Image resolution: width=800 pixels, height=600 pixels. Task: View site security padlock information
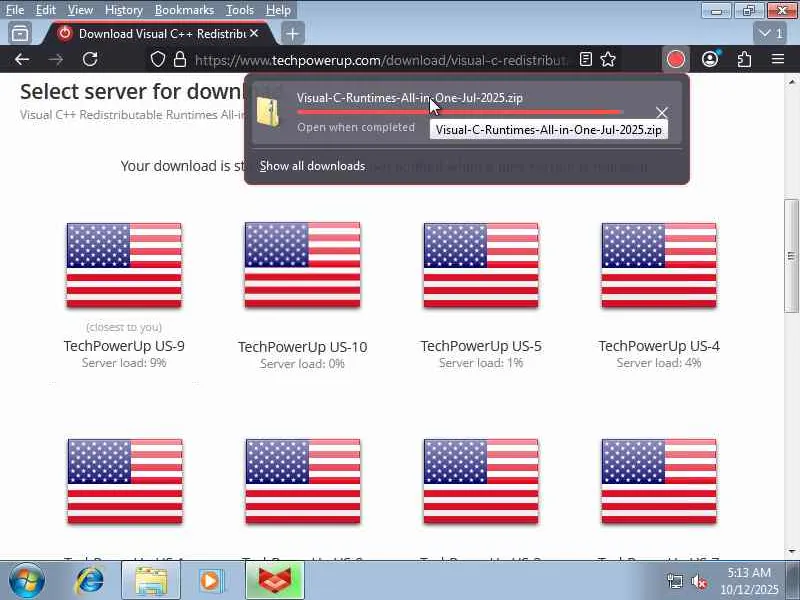pyautogui.click(x=180, y=60)
